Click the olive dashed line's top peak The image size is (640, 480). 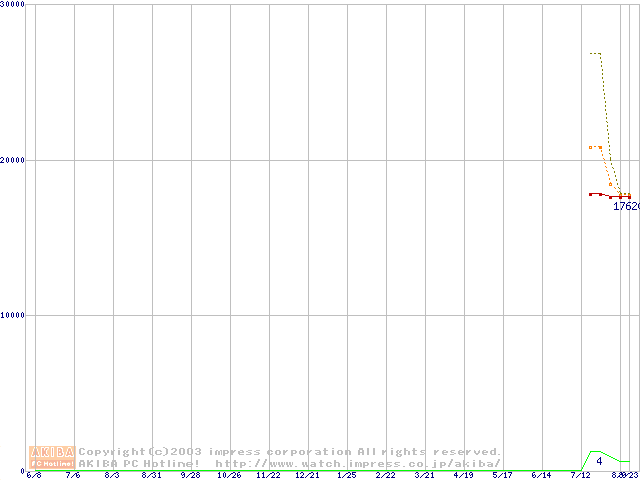click(x=595, y=53)
